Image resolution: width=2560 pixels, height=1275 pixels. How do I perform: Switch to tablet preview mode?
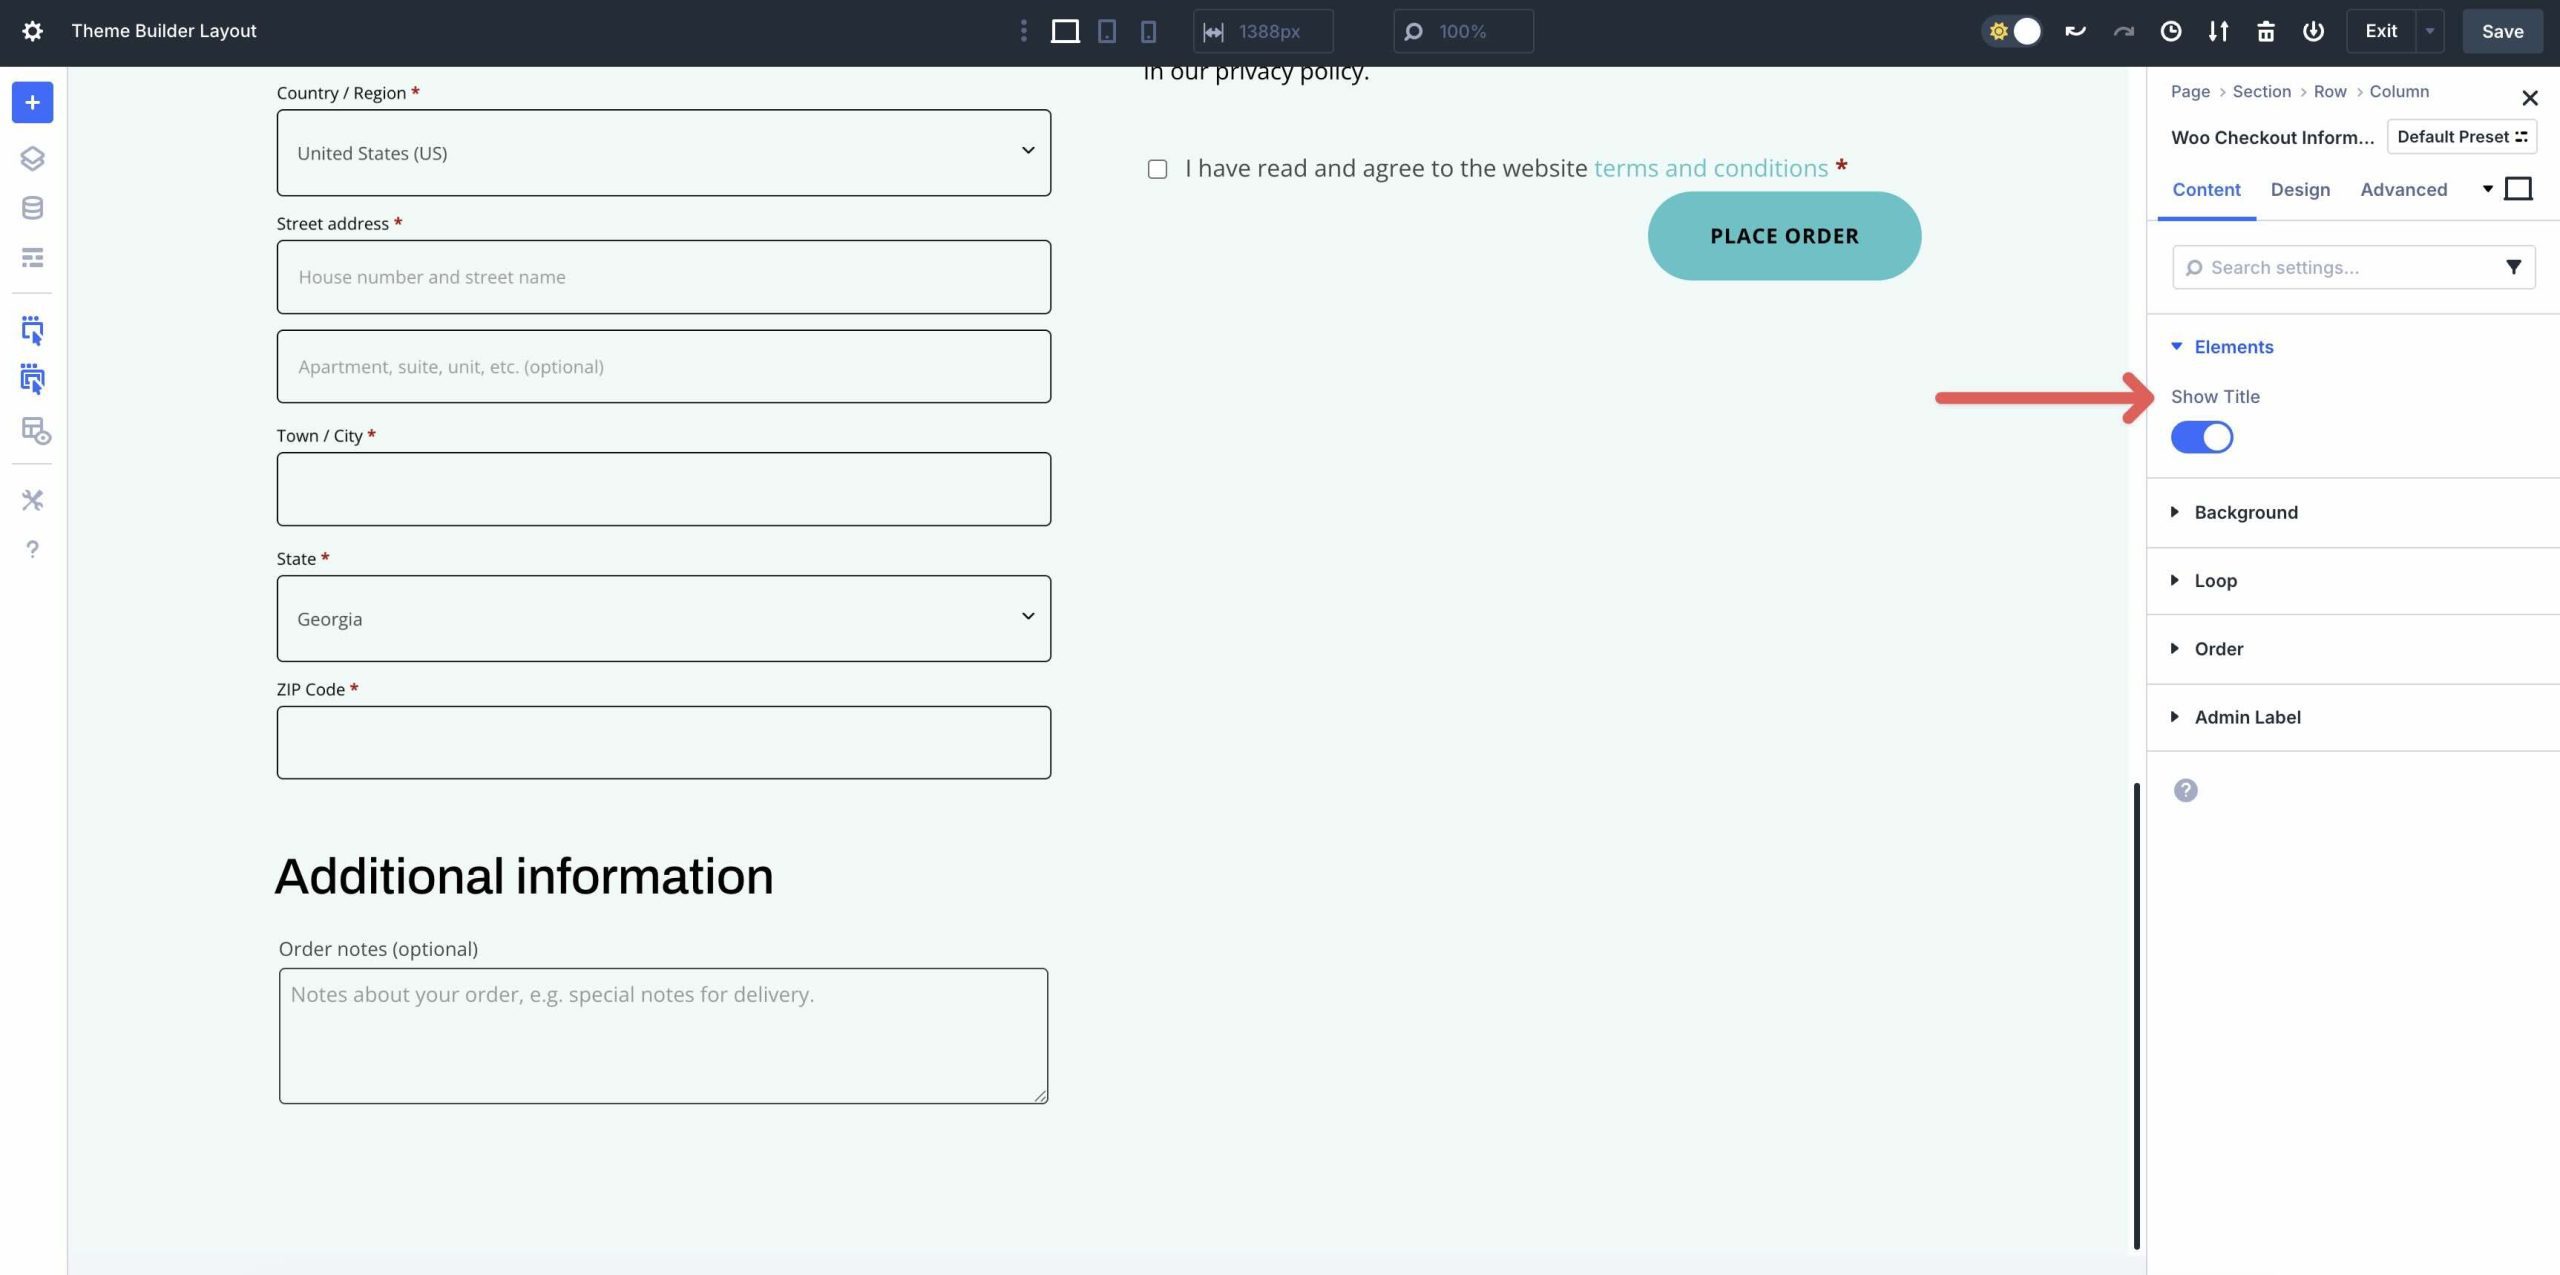tap(1106, 31)
